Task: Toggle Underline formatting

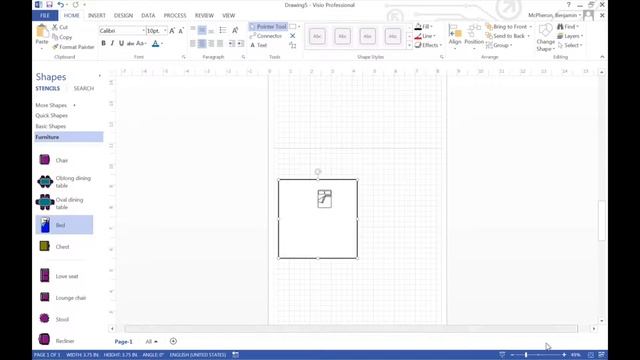Action: pos(121,43)
